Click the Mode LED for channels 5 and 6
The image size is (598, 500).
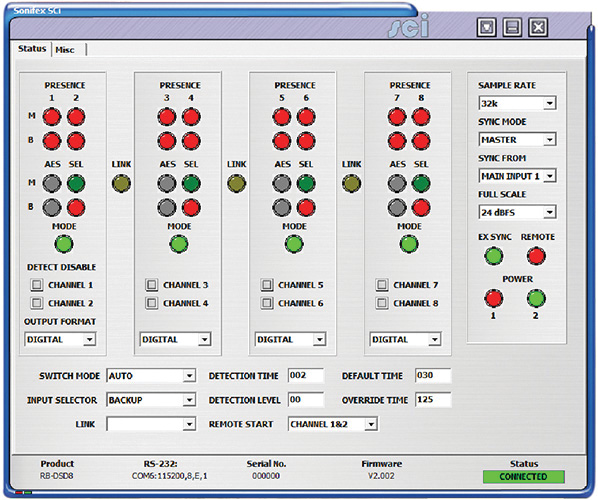pos(294,244)
